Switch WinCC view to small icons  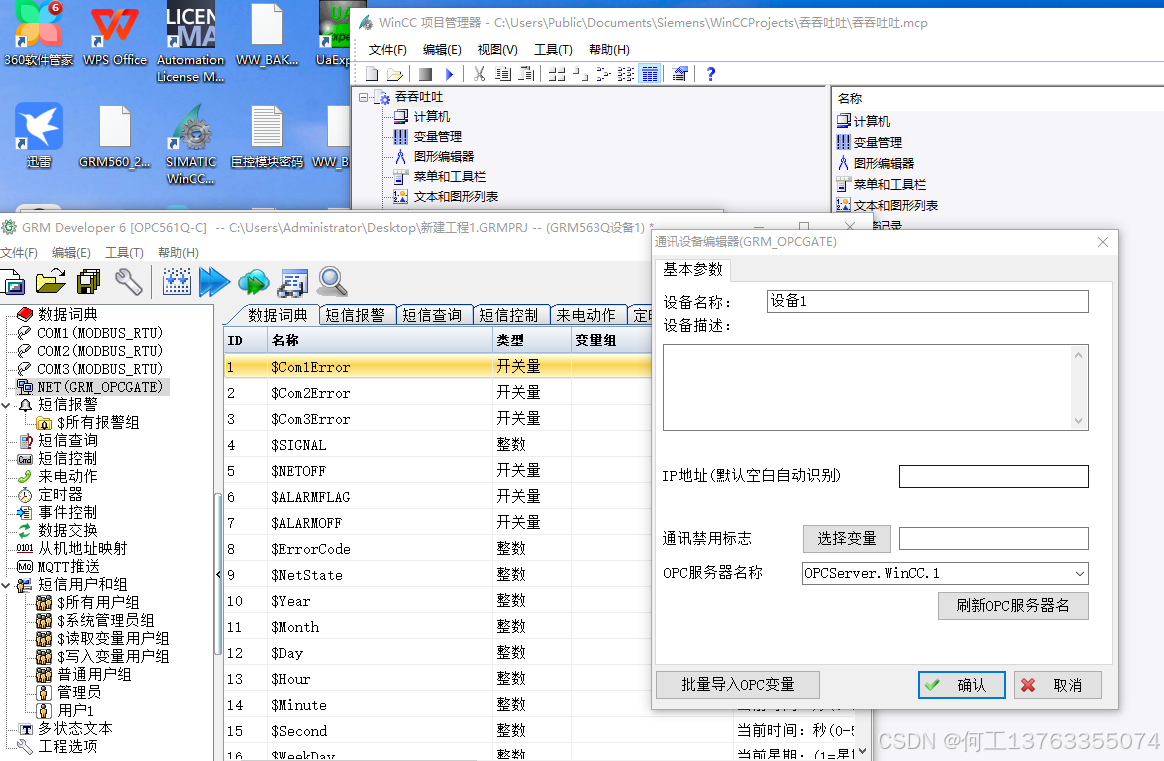[x=581, y=74]
